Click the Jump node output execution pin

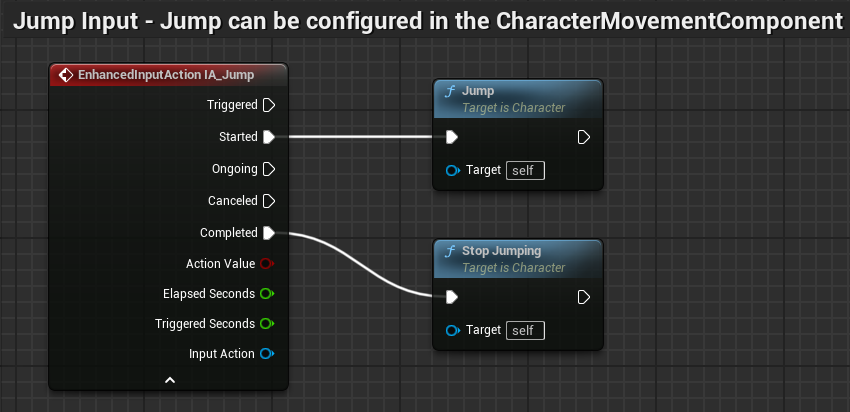point(584,137)
